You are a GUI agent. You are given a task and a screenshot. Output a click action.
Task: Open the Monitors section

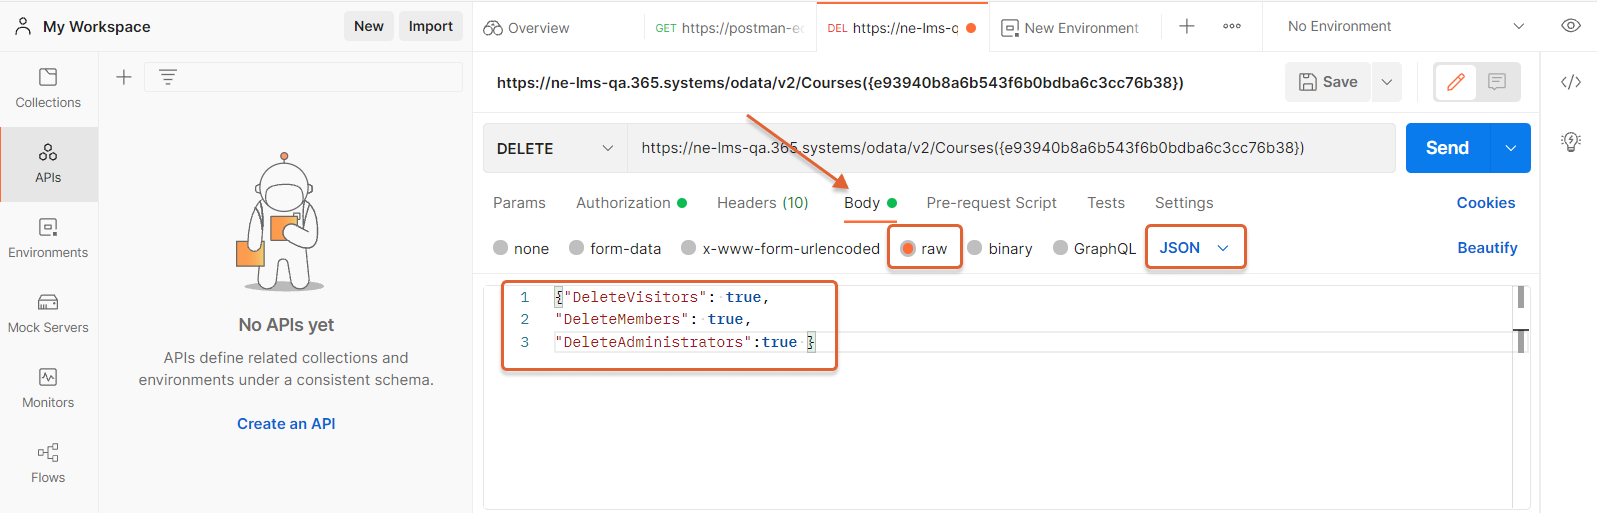(x=48, y=388)
